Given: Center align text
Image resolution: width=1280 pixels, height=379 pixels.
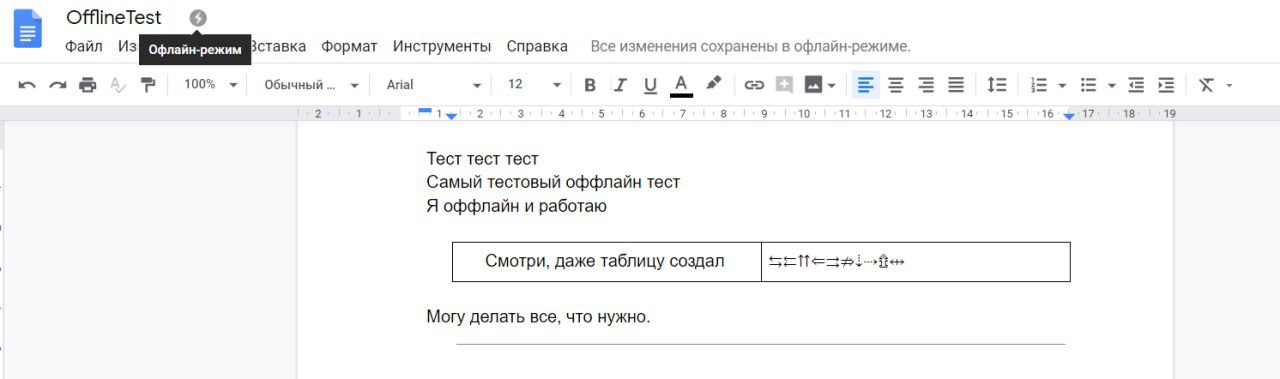Looking at the screenshot, I should [896, 85].
